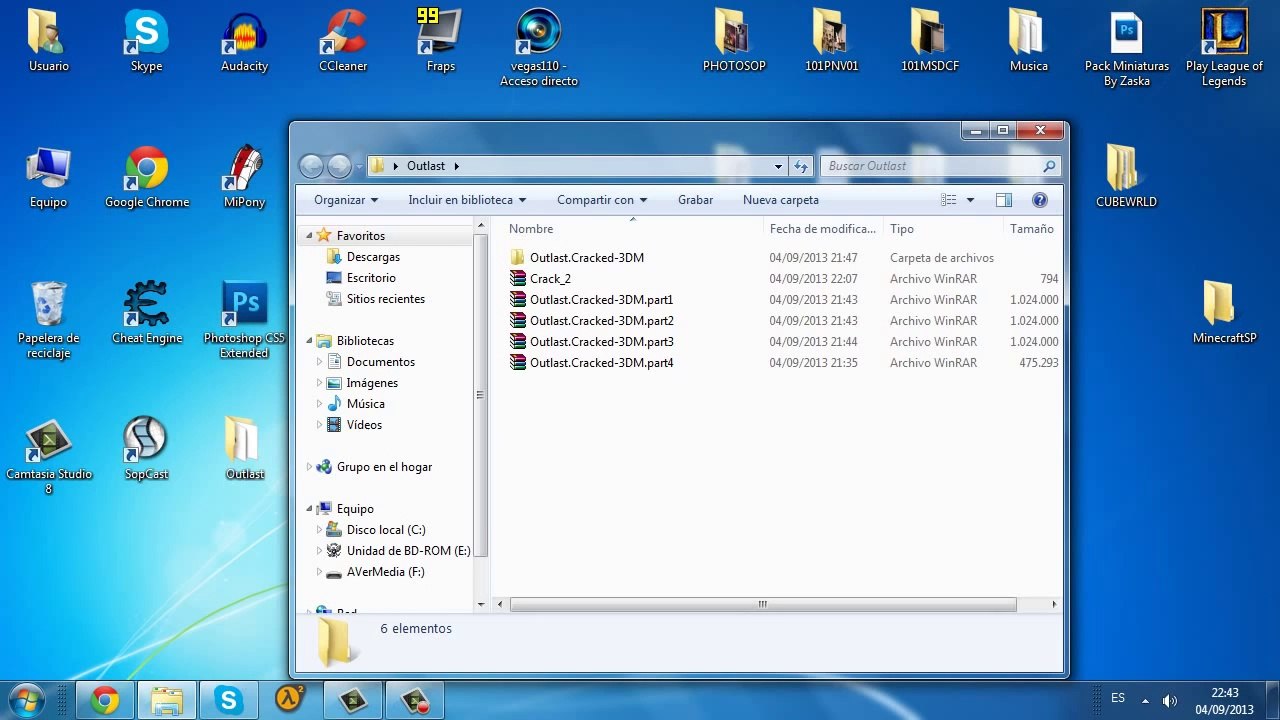This screenshot has width=1280, height=720.
Task: Select Escritorio in navigation pane
Action: point(371,278)
